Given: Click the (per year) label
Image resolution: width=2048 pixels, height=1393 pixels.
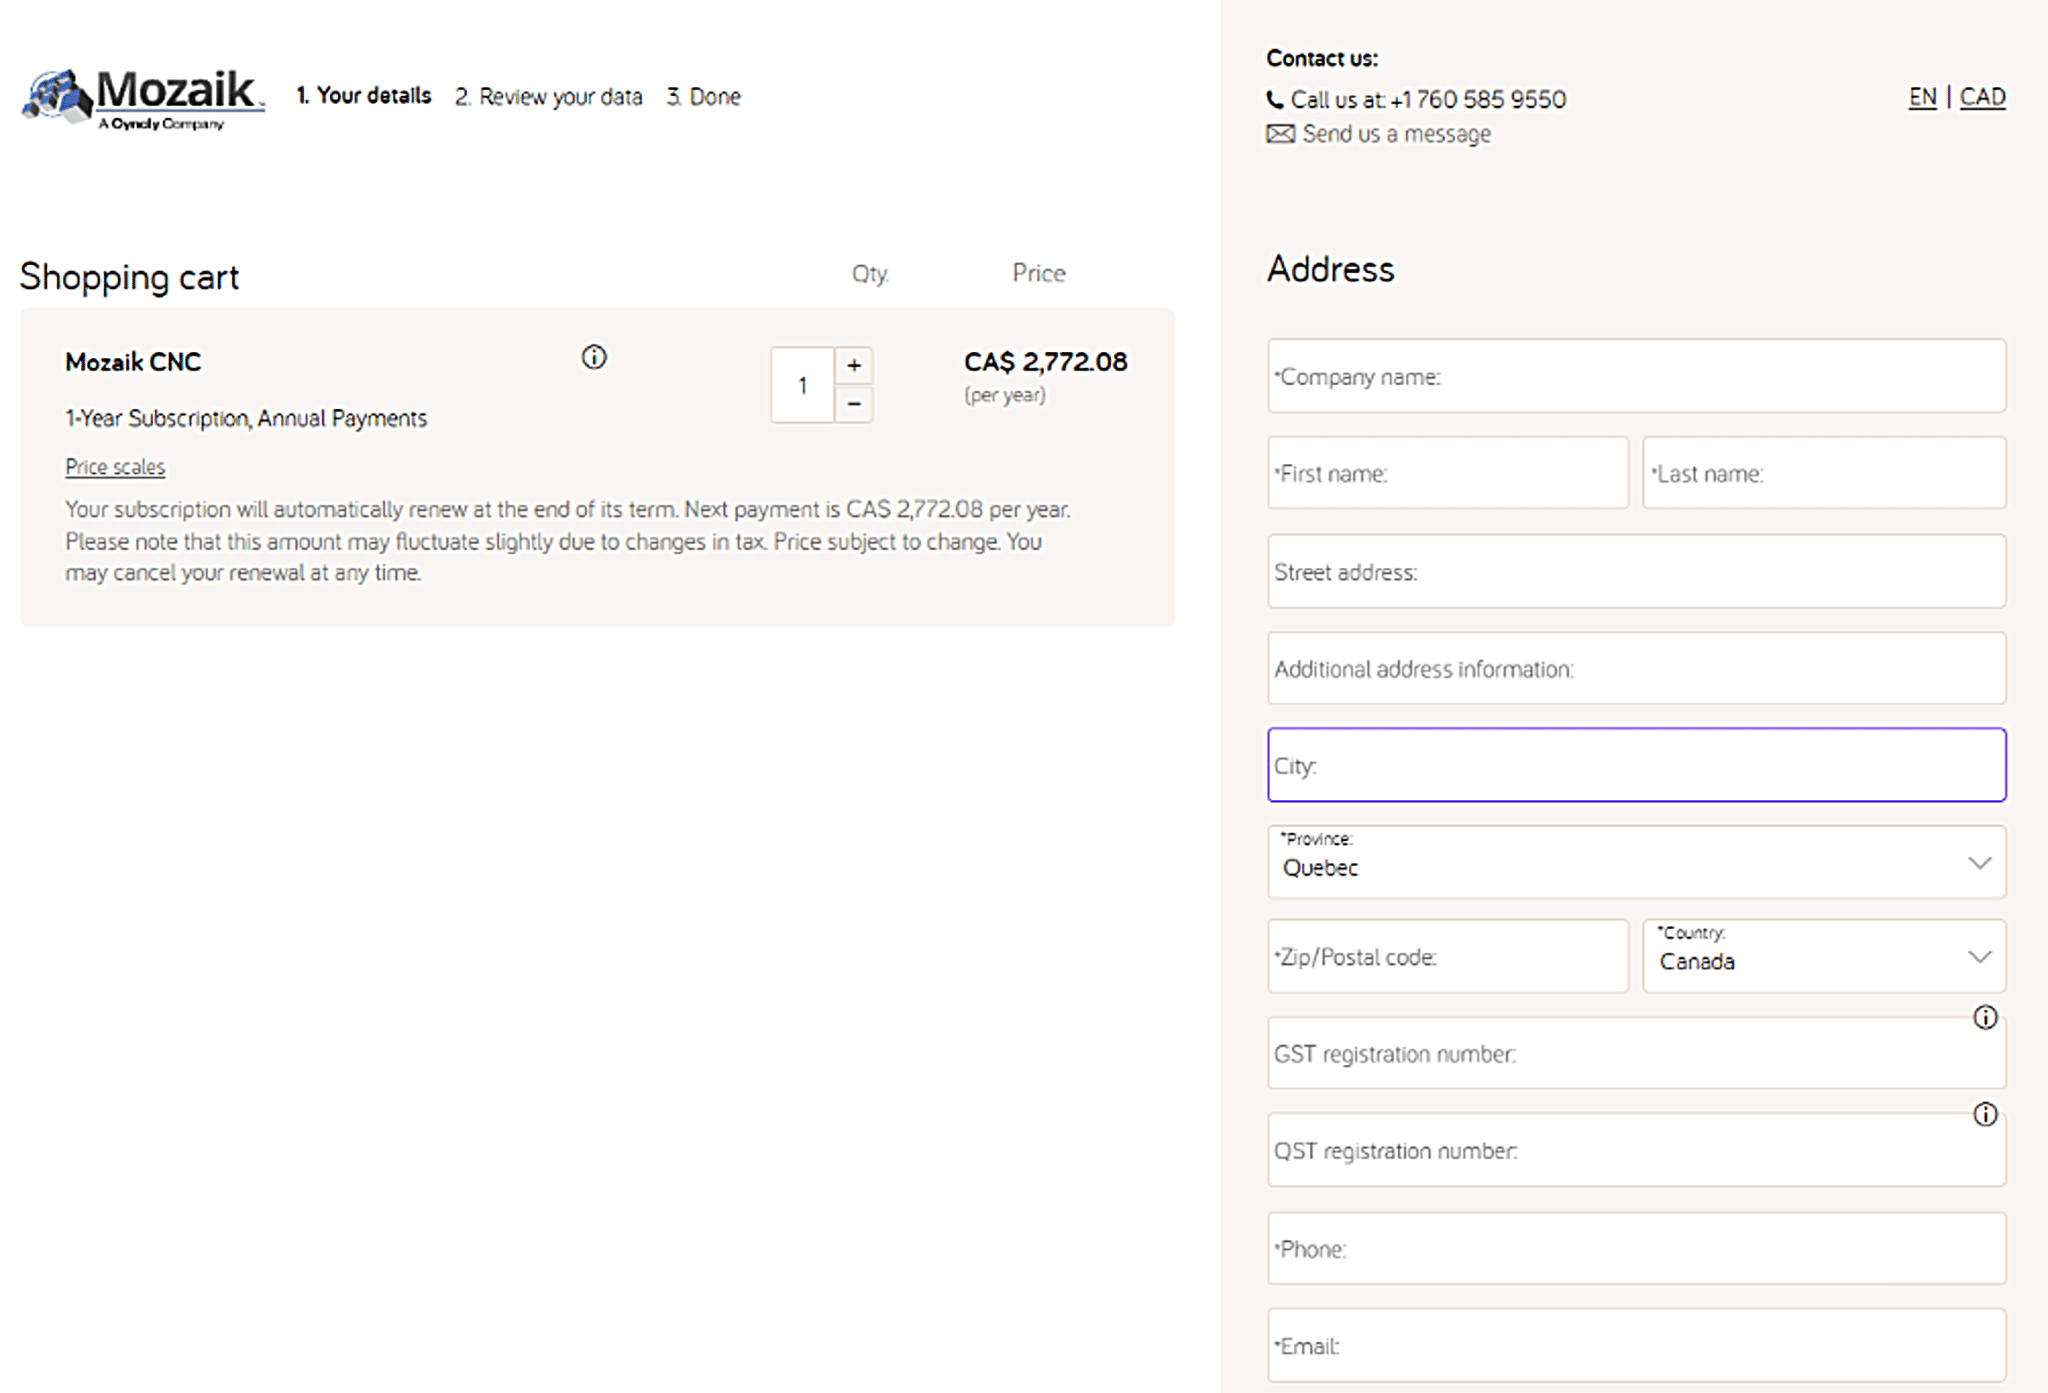Looking at the screenshot, I should point(1005,395).
